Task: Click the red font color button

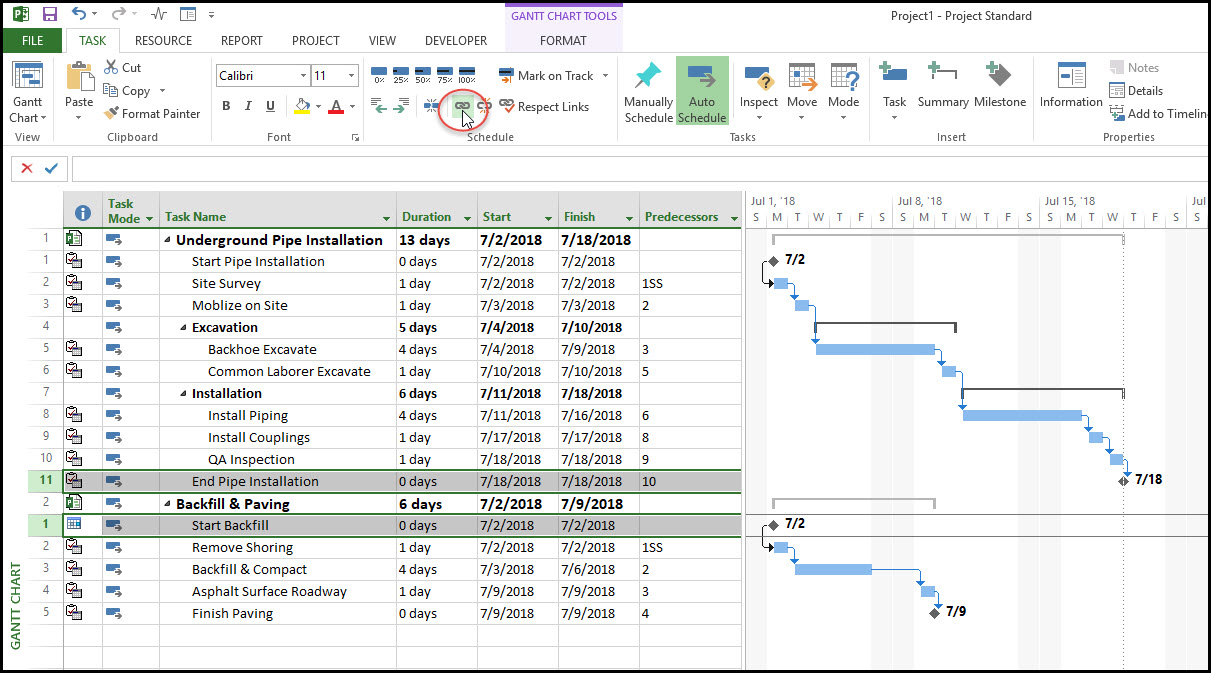Action: (336, 106)
